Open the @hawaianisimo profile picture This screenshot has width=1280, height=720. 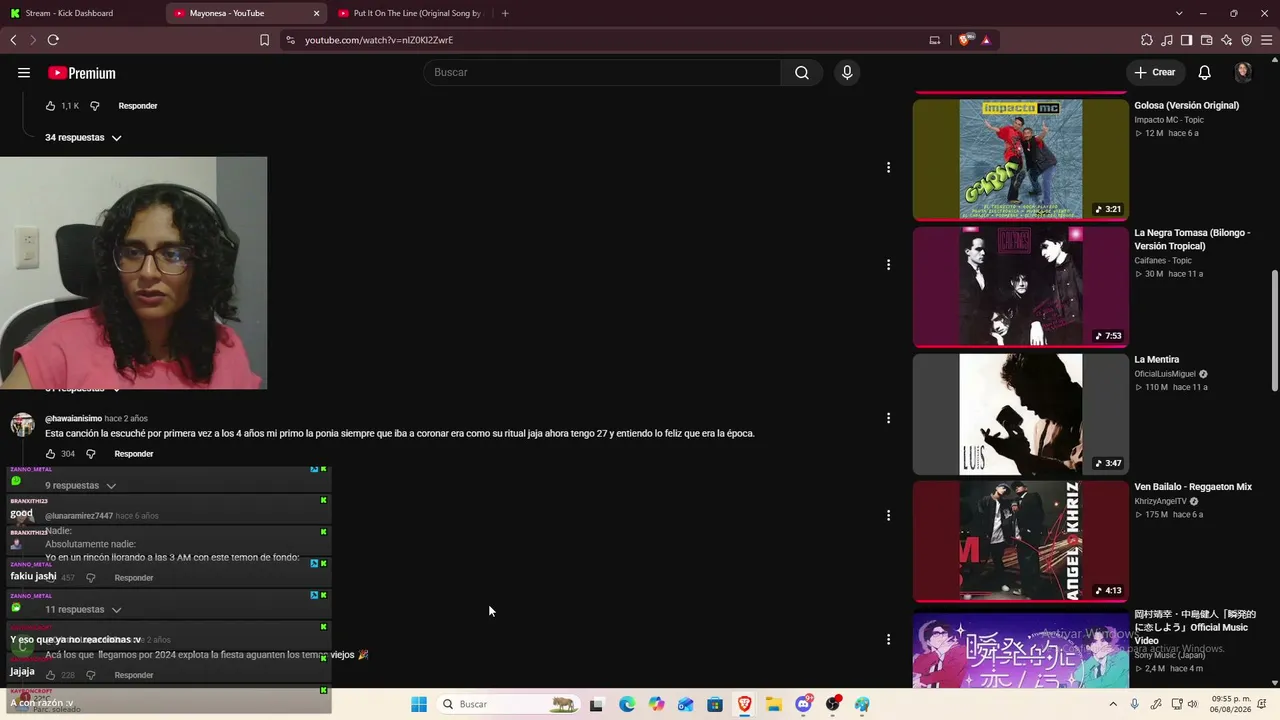[22, 424]
